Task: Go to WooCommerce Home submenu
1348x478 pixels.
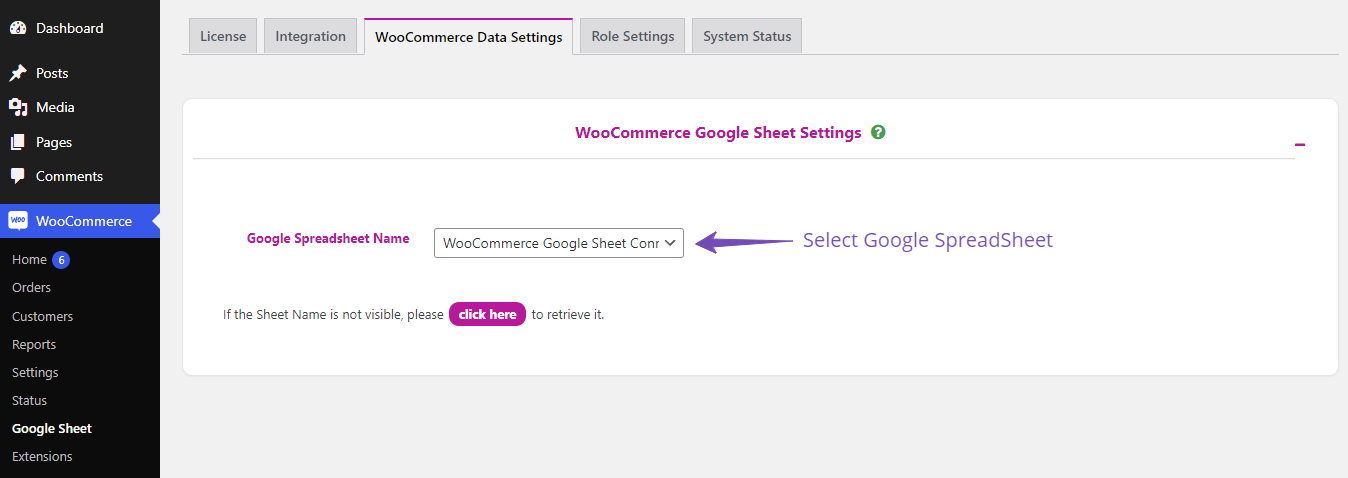Action: point(29,259)
